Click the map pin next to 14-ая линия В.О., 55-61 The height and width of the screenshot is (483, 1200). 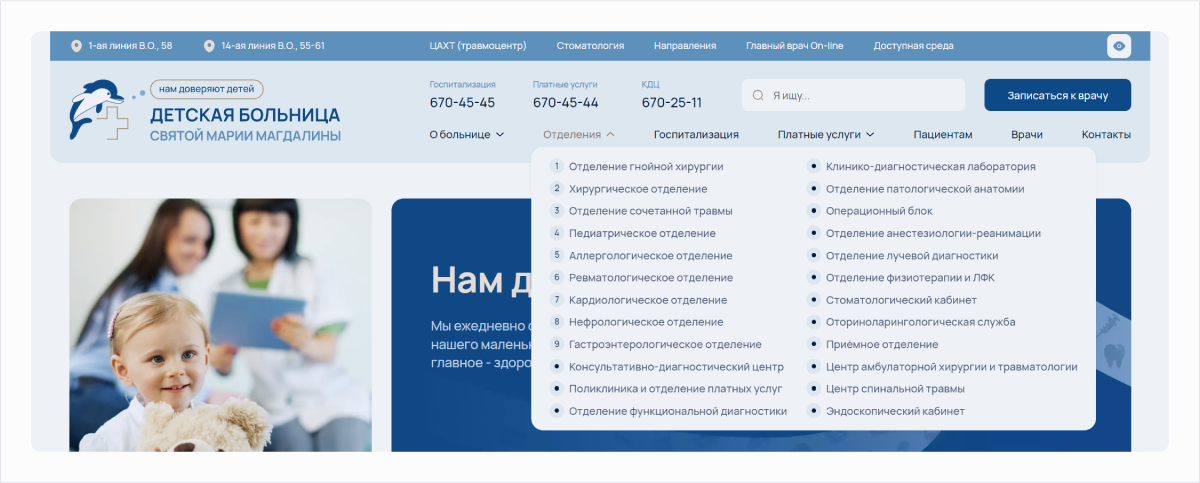[209, 46]
